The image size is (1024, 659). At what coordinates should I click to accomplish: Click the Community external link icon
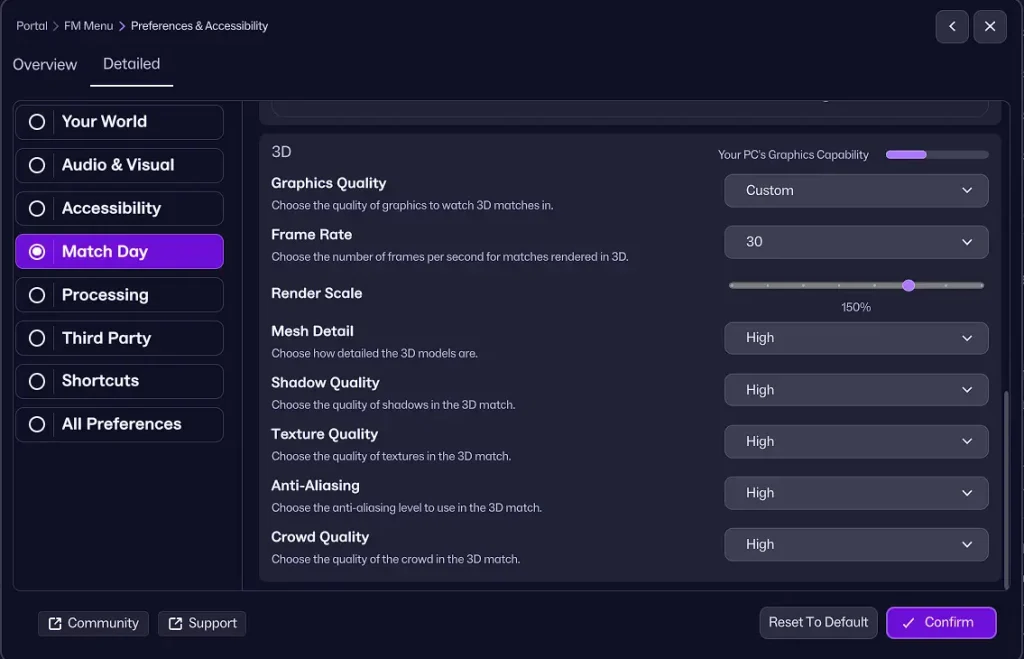point(55,624)
